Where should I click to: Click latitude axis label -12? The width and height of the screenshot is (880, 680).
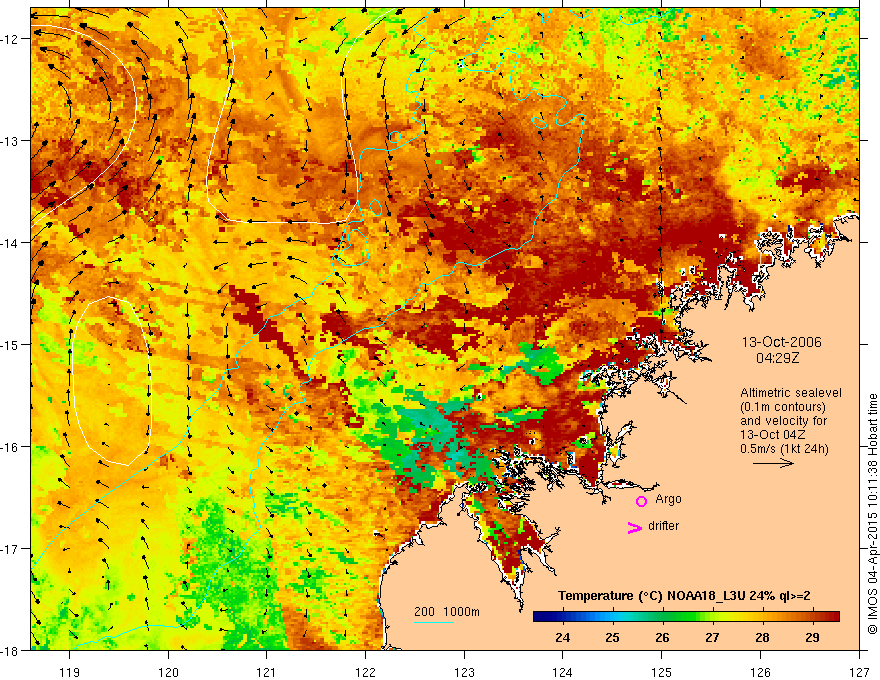click(10, 39)
